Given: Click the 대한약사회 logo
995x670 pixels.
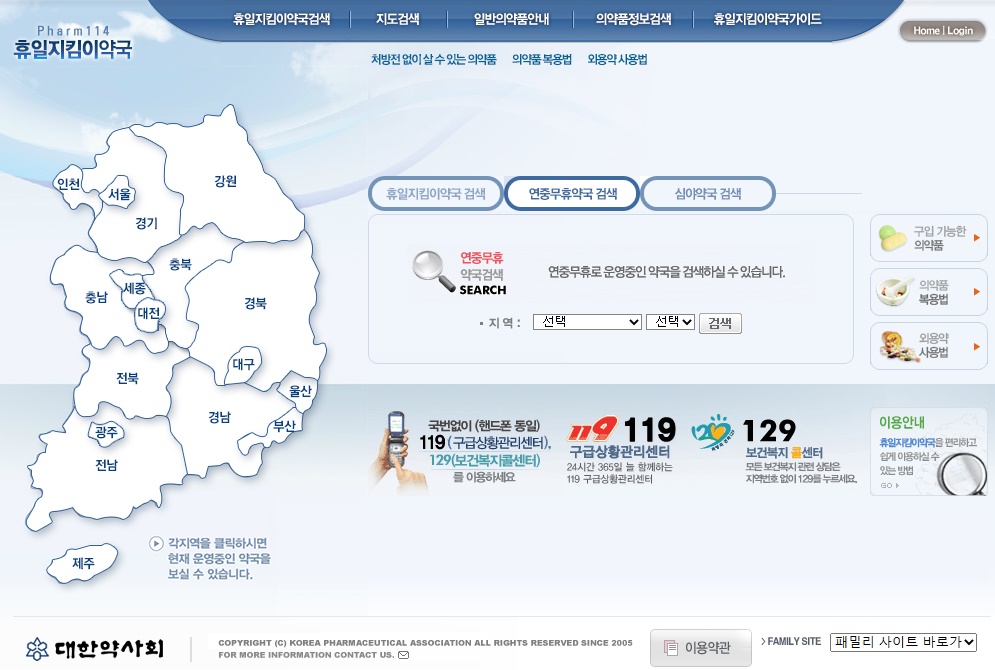Looking at the screenshot, I should (x=95, y=648).
